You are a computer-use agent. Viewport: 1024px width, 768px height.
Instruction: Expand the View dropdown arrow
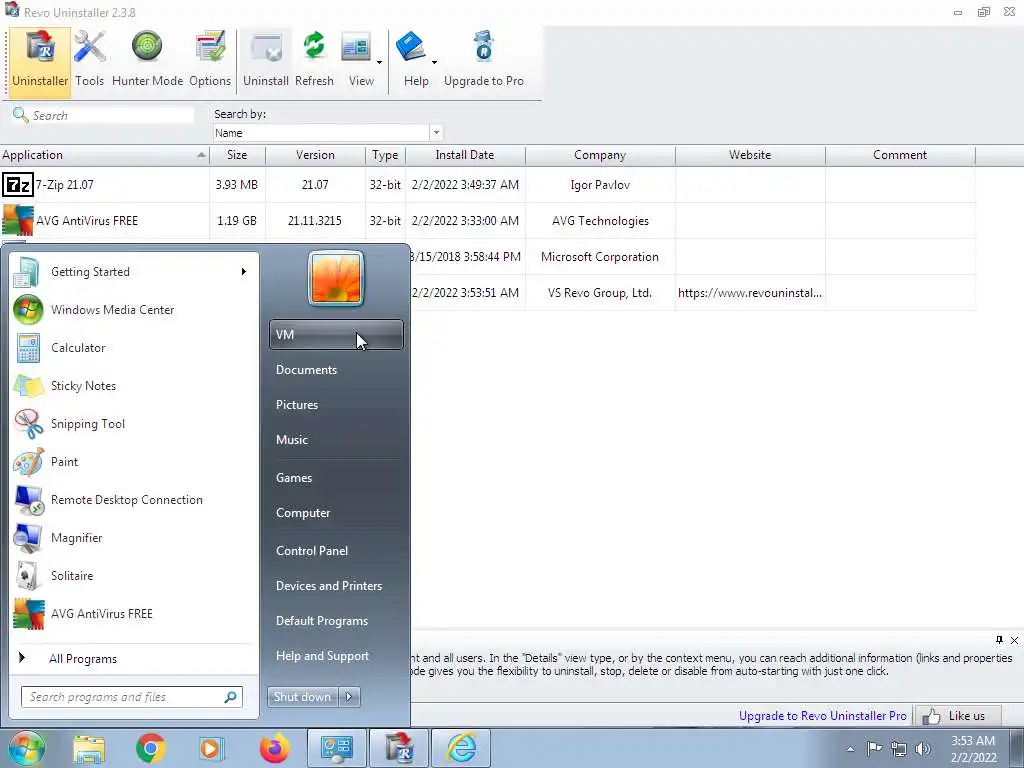pos(379,63)
